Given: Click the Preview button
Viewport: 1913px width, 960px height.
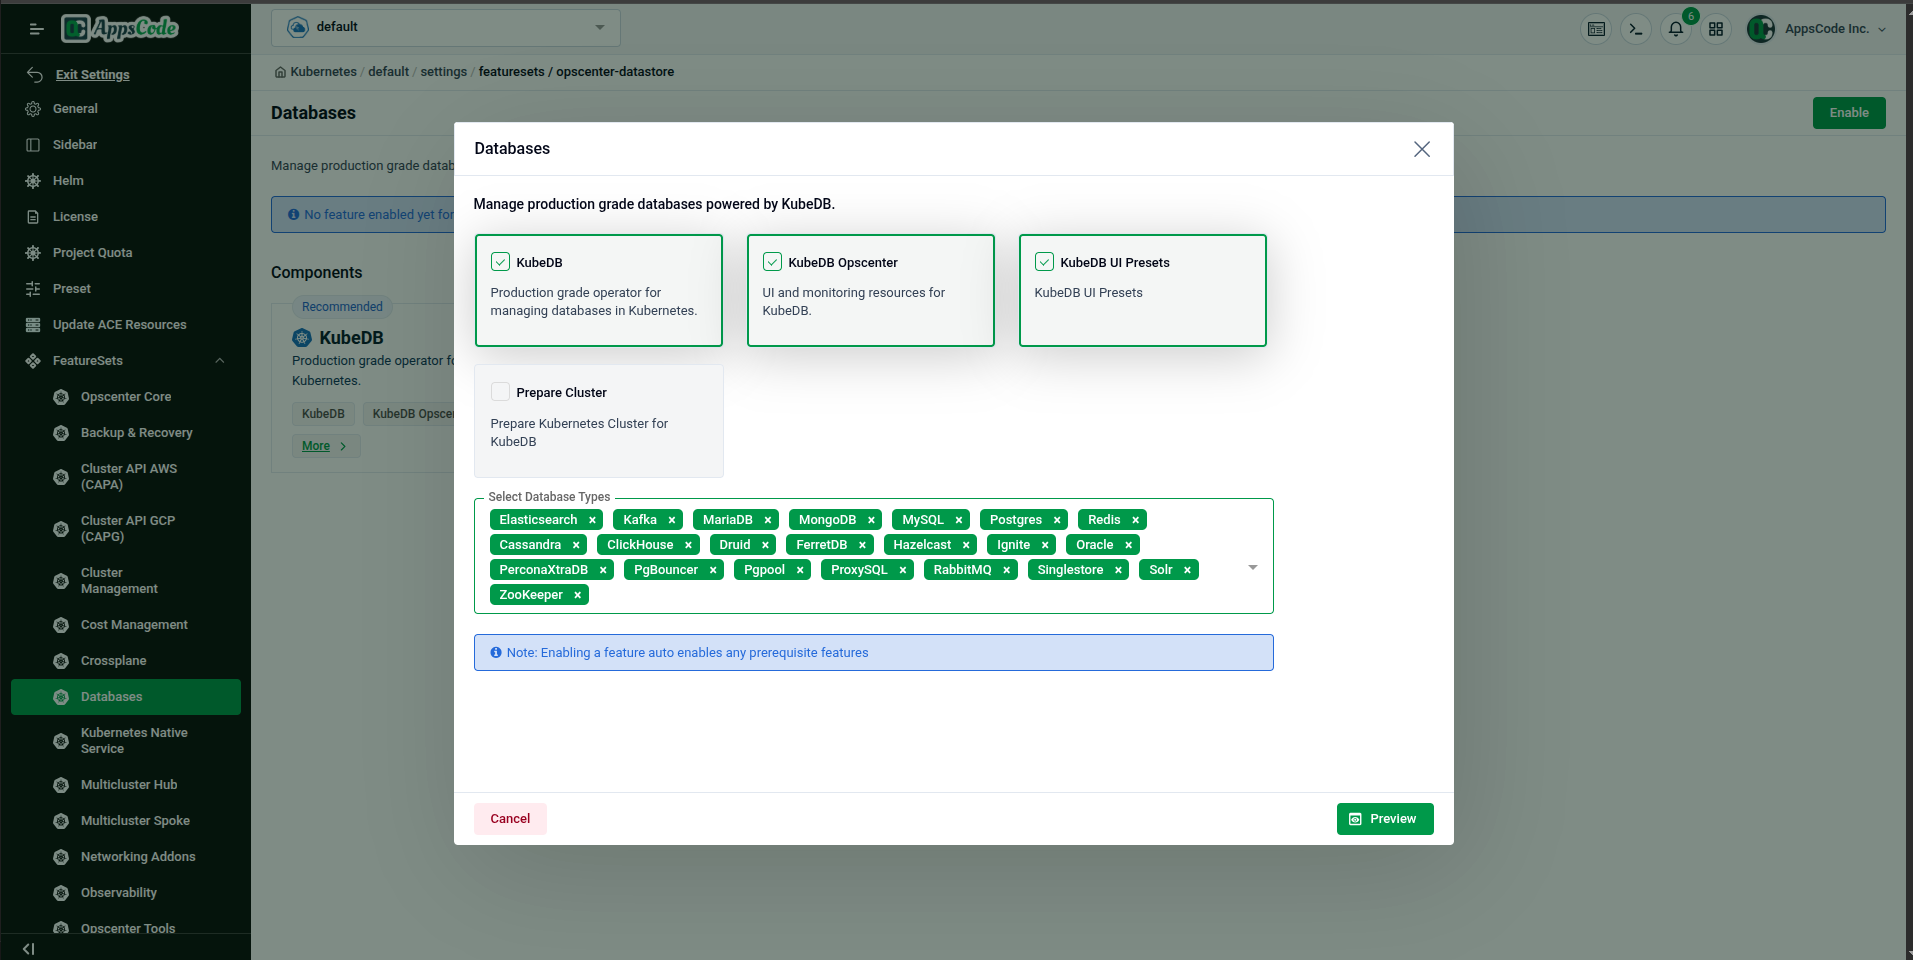Looking at the screenshot, I should (x=1384, y=818).
